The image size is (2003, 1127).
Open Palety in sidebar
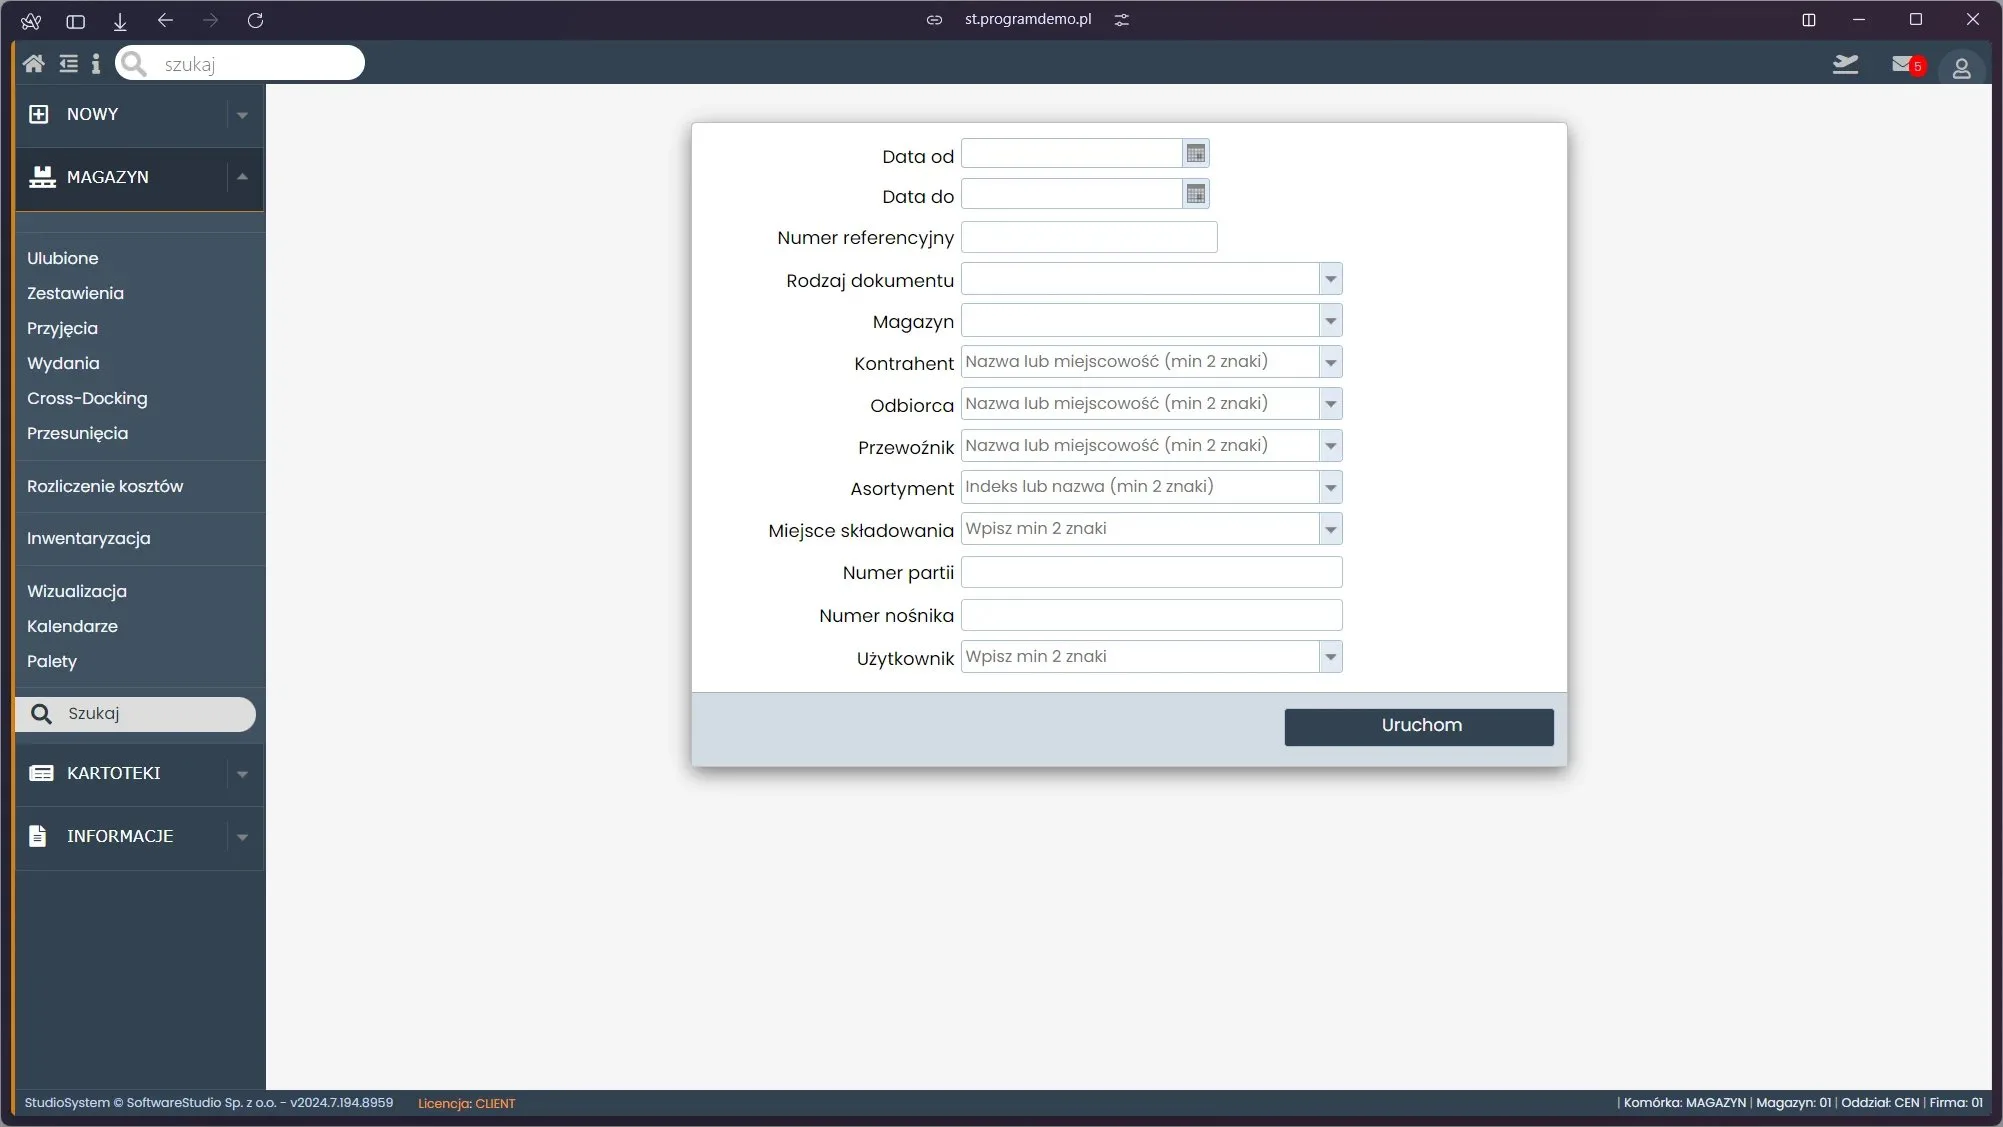tap(52, 661)
